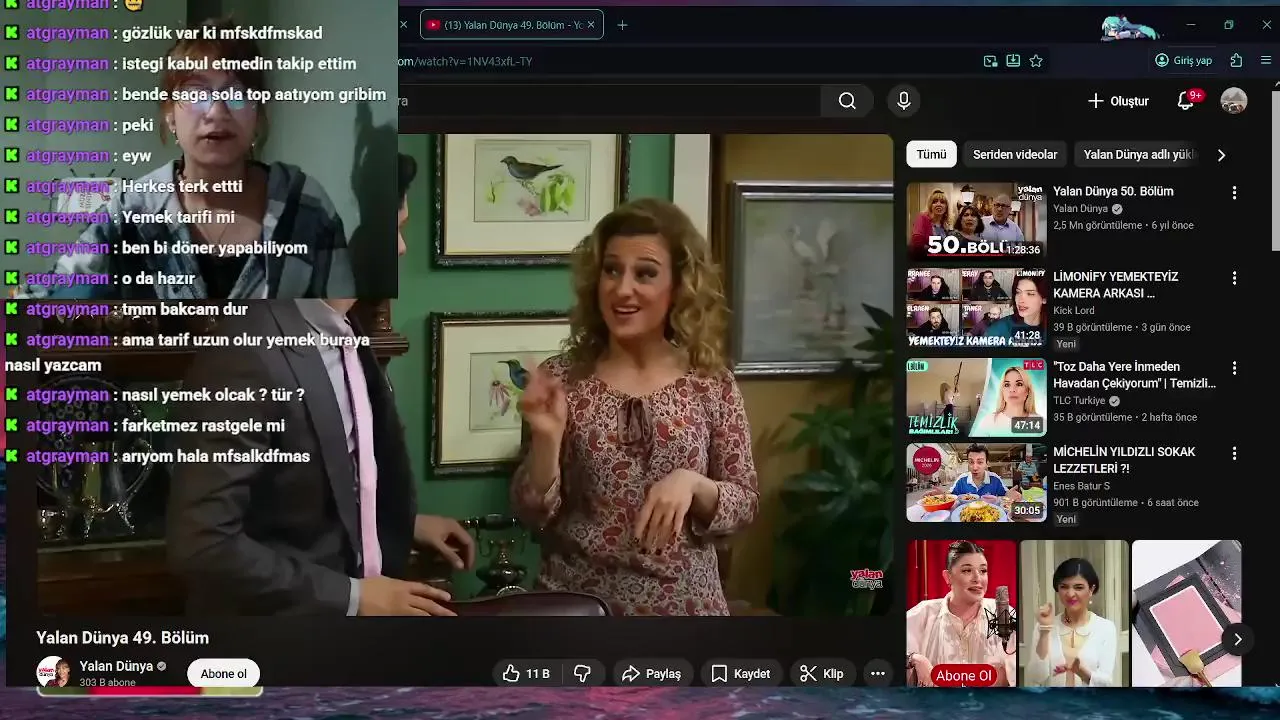
Task: Click the YouTube search input field
Action: coord(610,101)
